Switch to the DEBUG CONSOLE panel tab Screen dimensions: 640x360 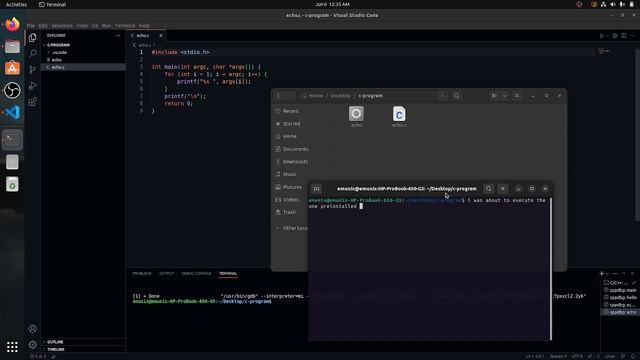tap(196, 273)
